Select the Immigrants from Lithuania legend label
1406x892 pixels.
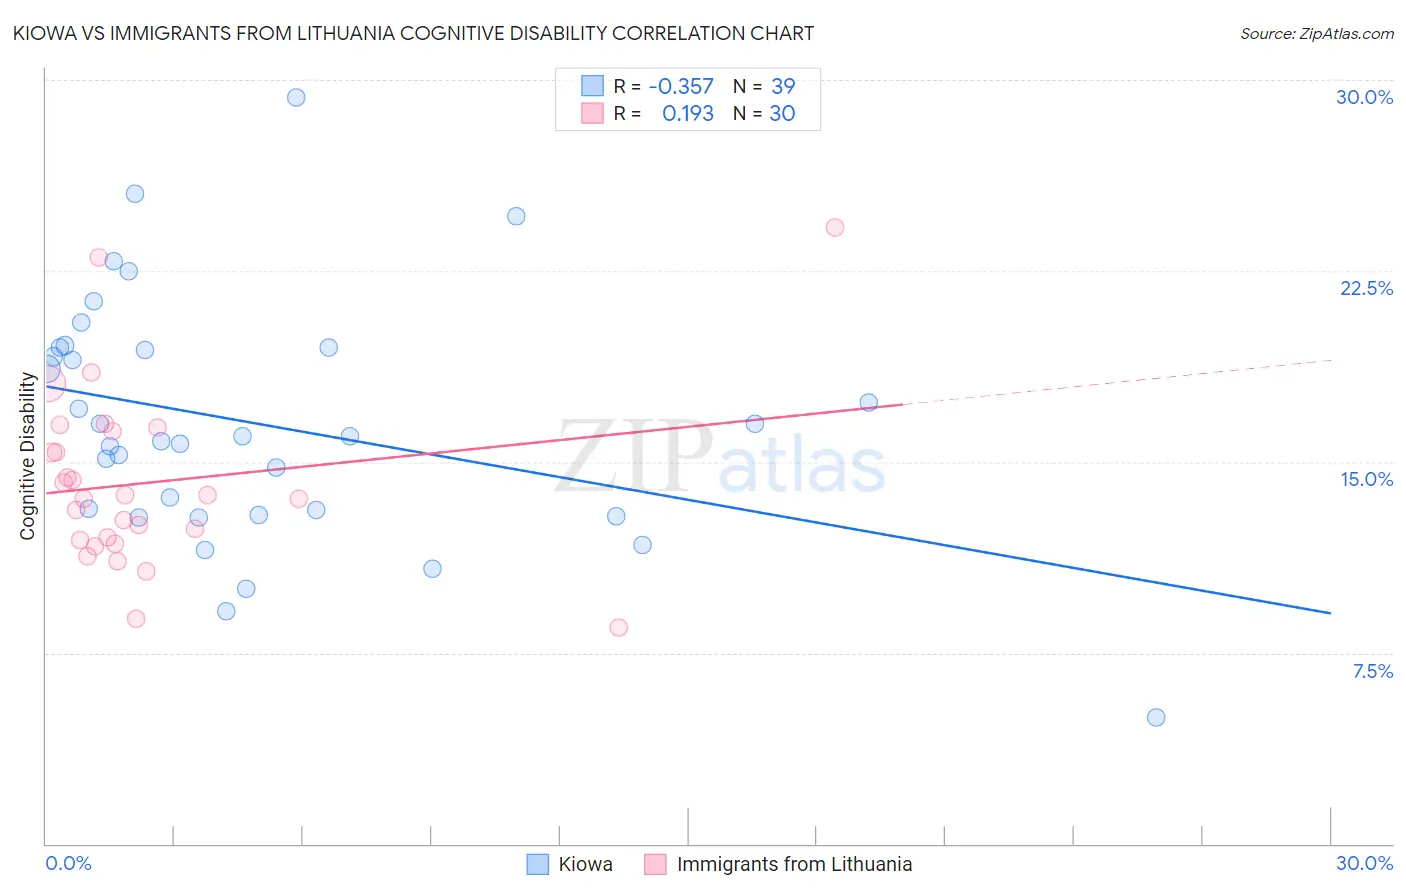tap(794, 864)
